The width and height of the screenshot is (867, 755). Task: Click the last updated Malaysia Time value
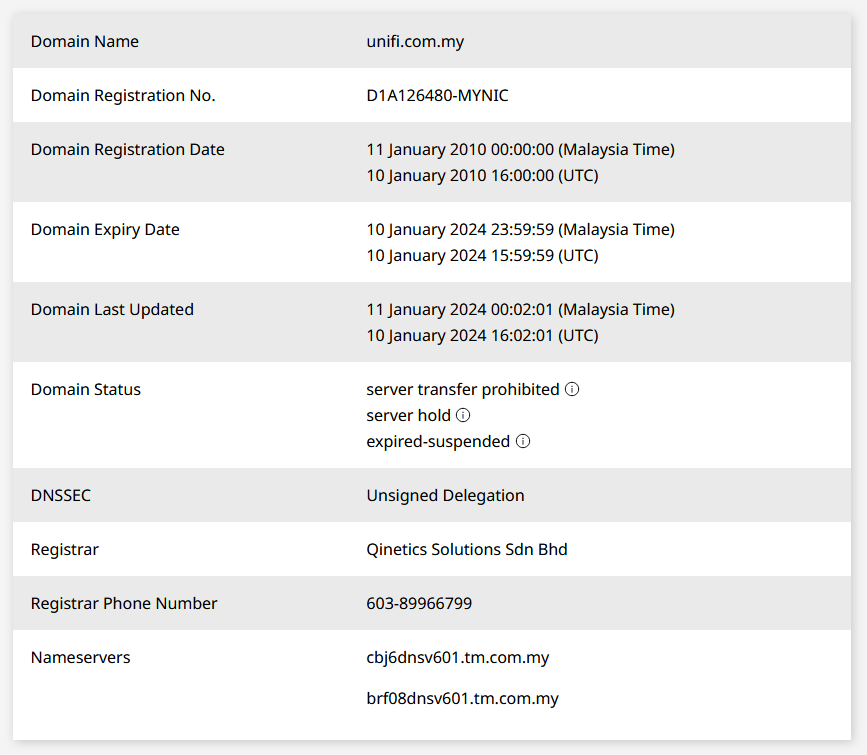(520, 310)
